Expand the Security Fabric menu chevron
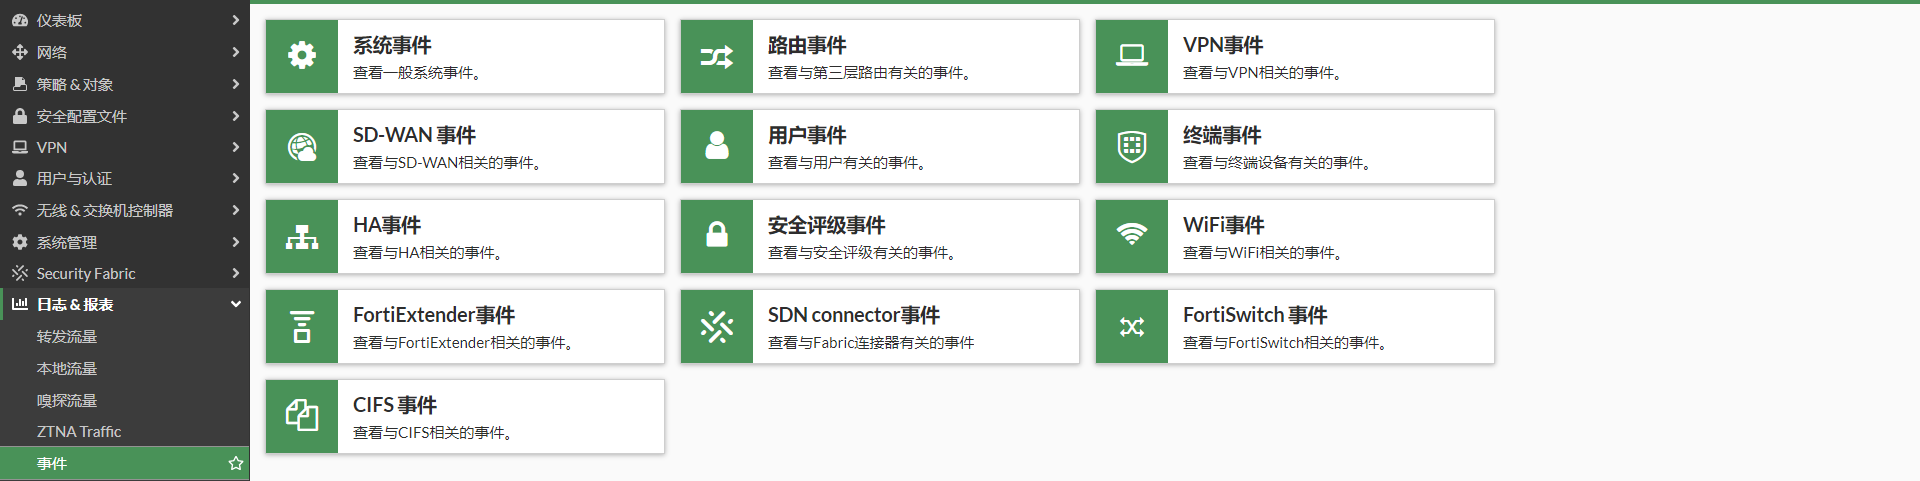1920x481 pixels. pyautogui.click(x=235, y=273)
